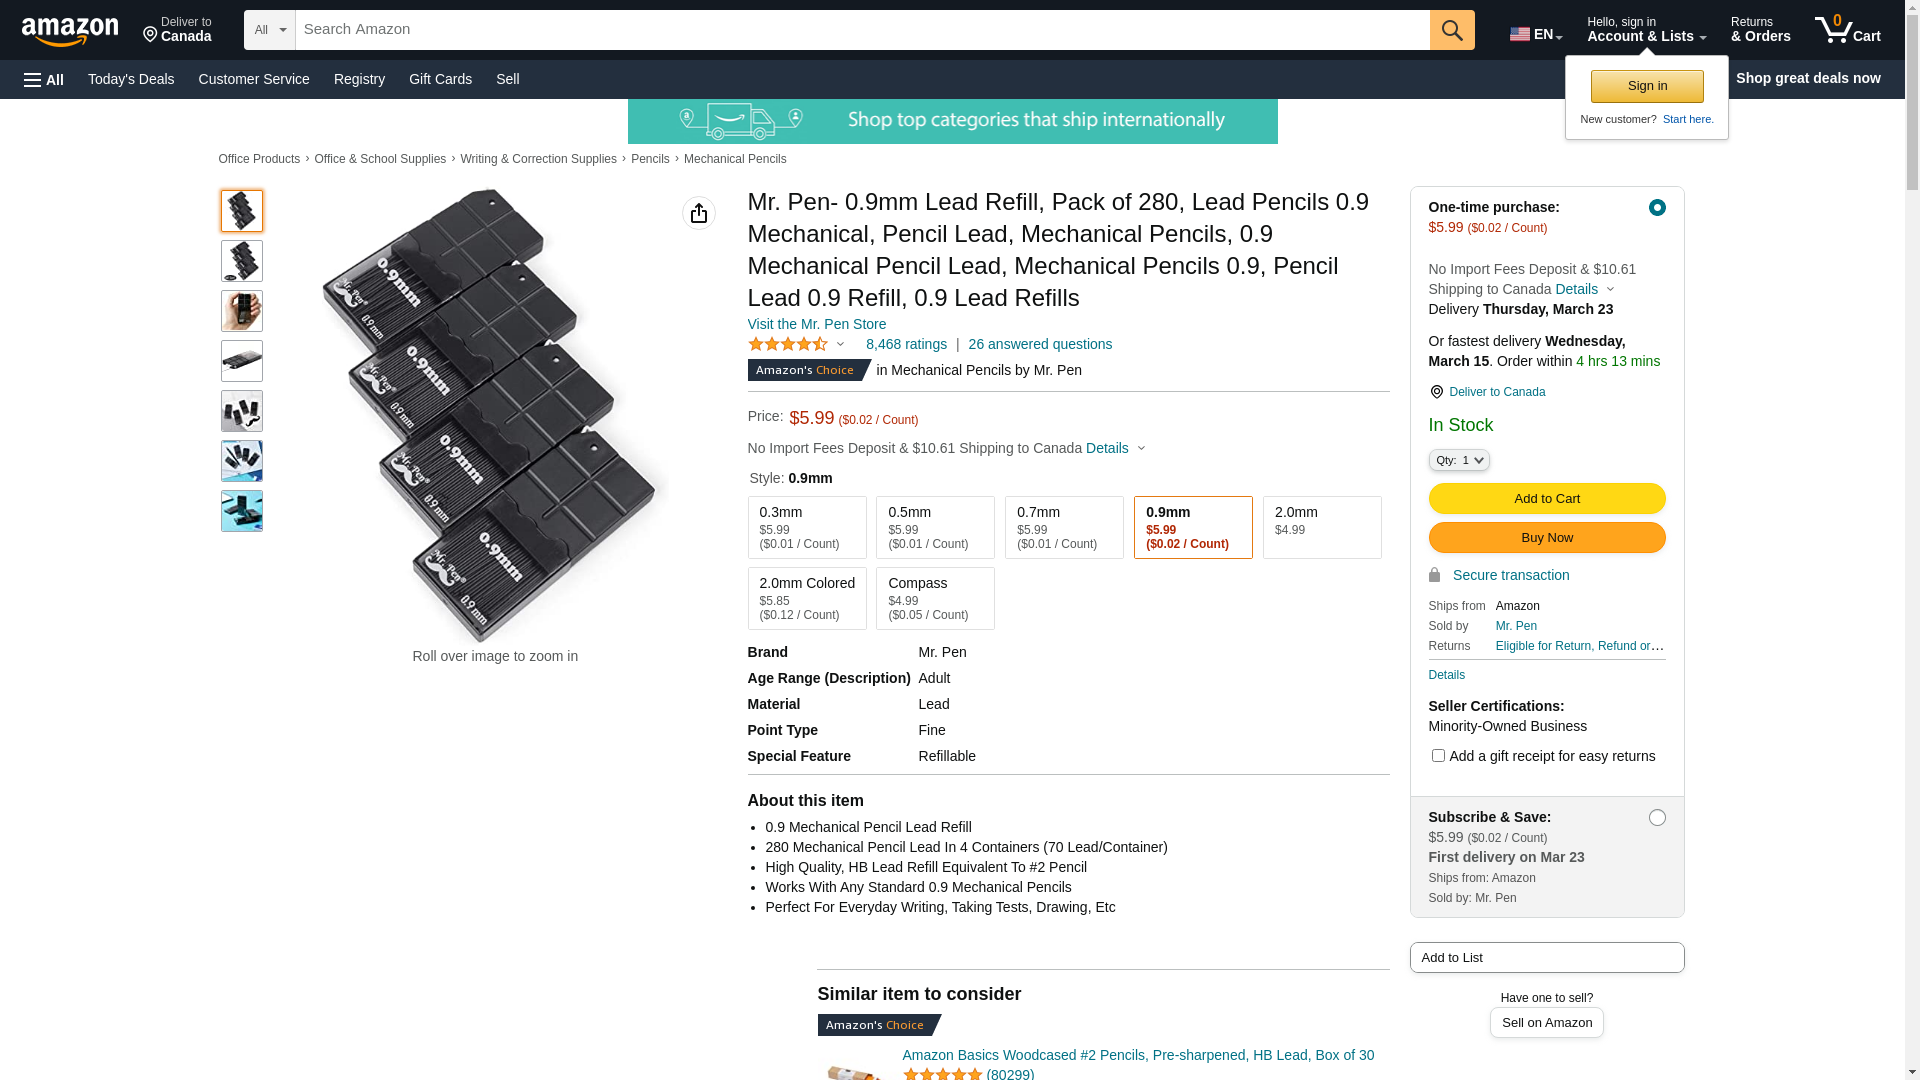Screen dimensions: 1920x1080
Task: Click the Deliver to Canada location icon
Action: [1436, 392]
